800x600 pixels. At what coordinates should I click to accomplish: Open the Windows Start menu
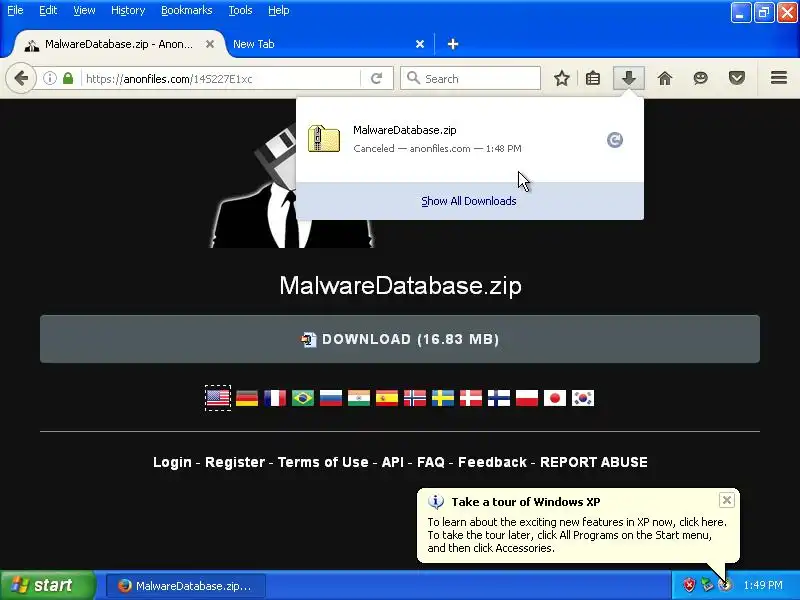[47, 585]
